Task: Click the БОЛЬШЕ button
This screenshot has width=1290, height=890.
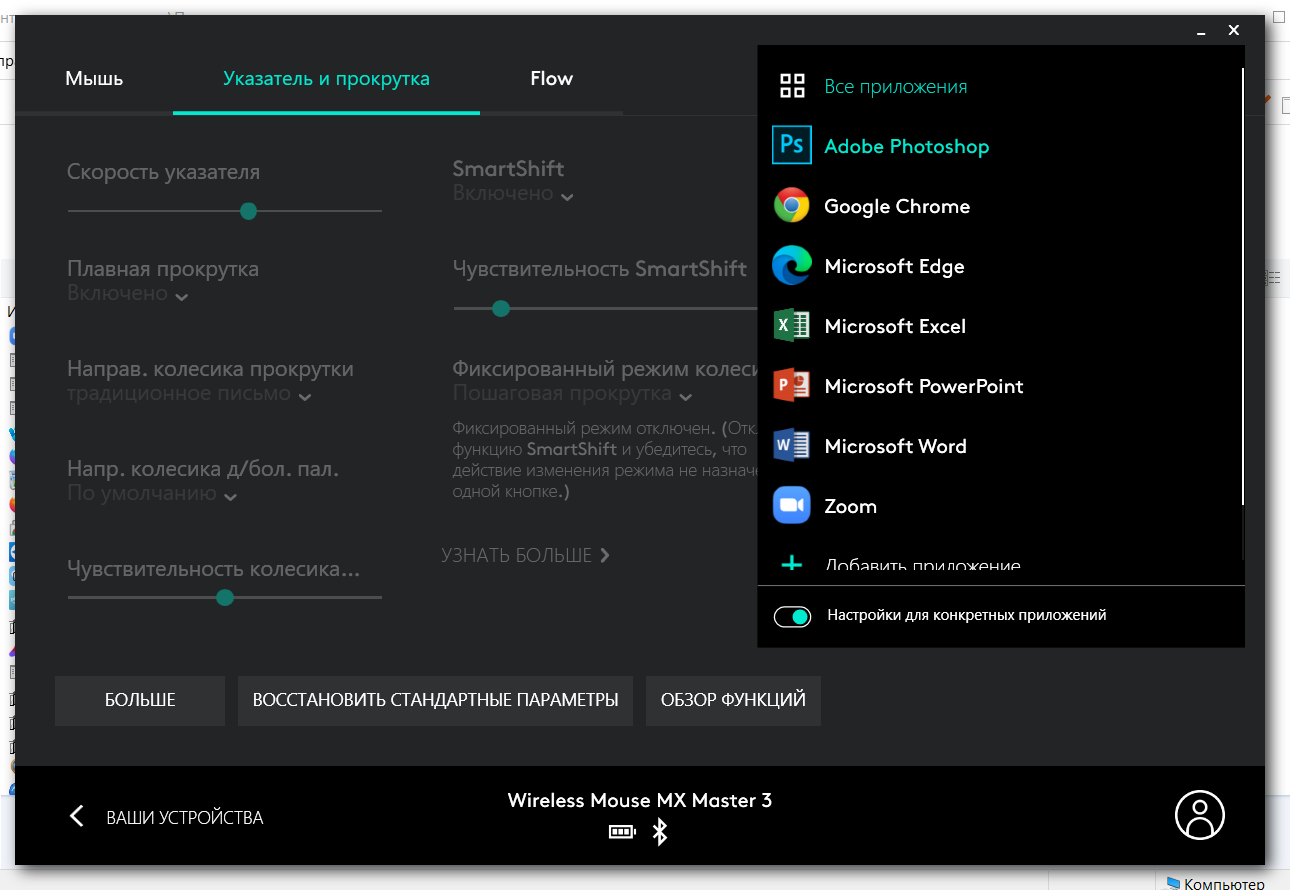Action: coord(140,700)
